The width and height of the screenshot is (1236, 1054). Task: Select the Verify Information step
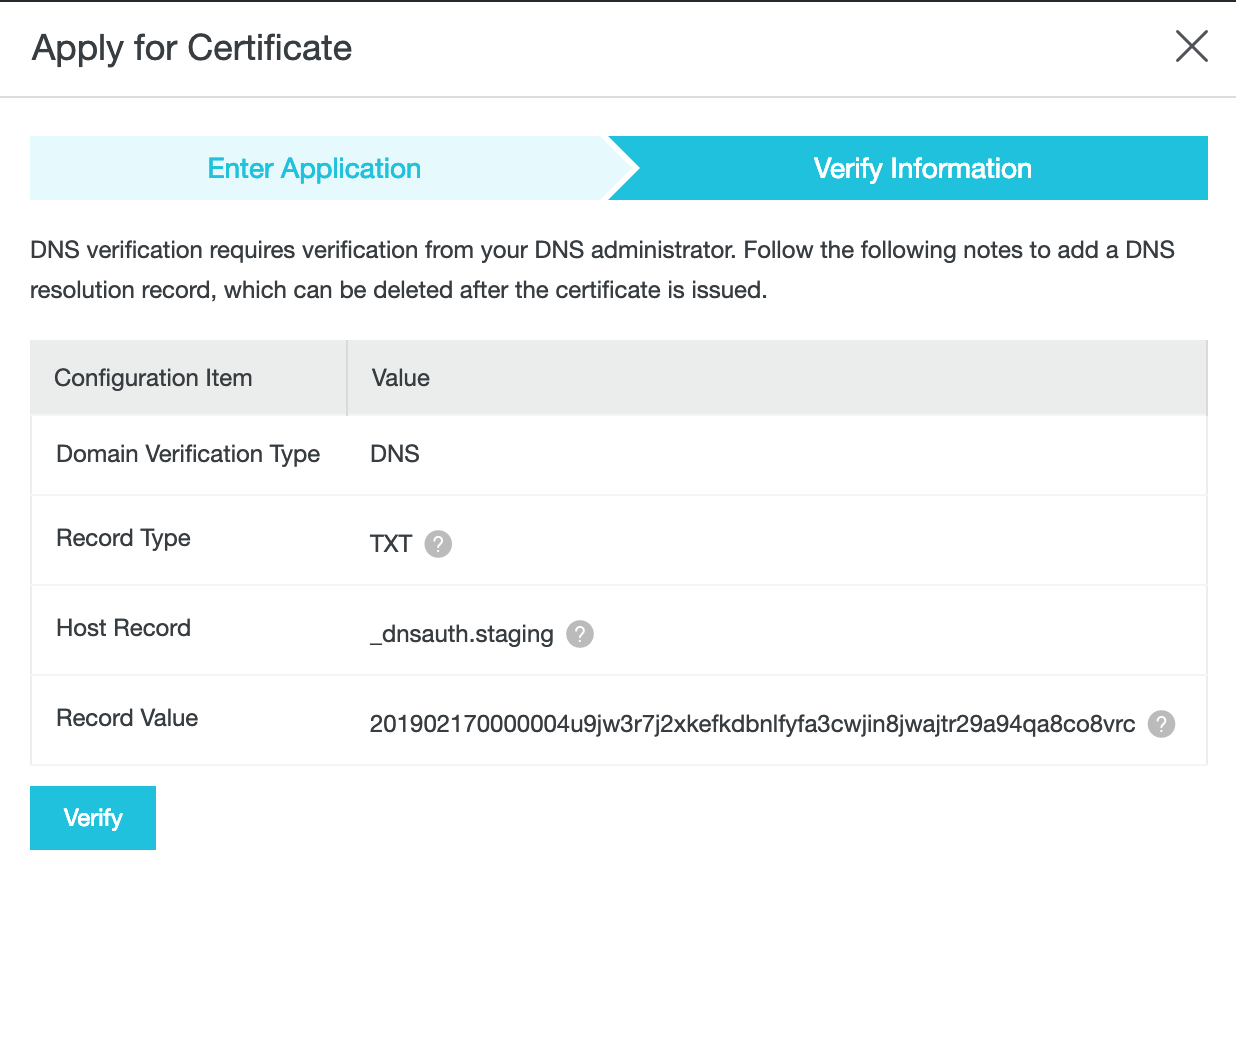[x=922, y=169]
